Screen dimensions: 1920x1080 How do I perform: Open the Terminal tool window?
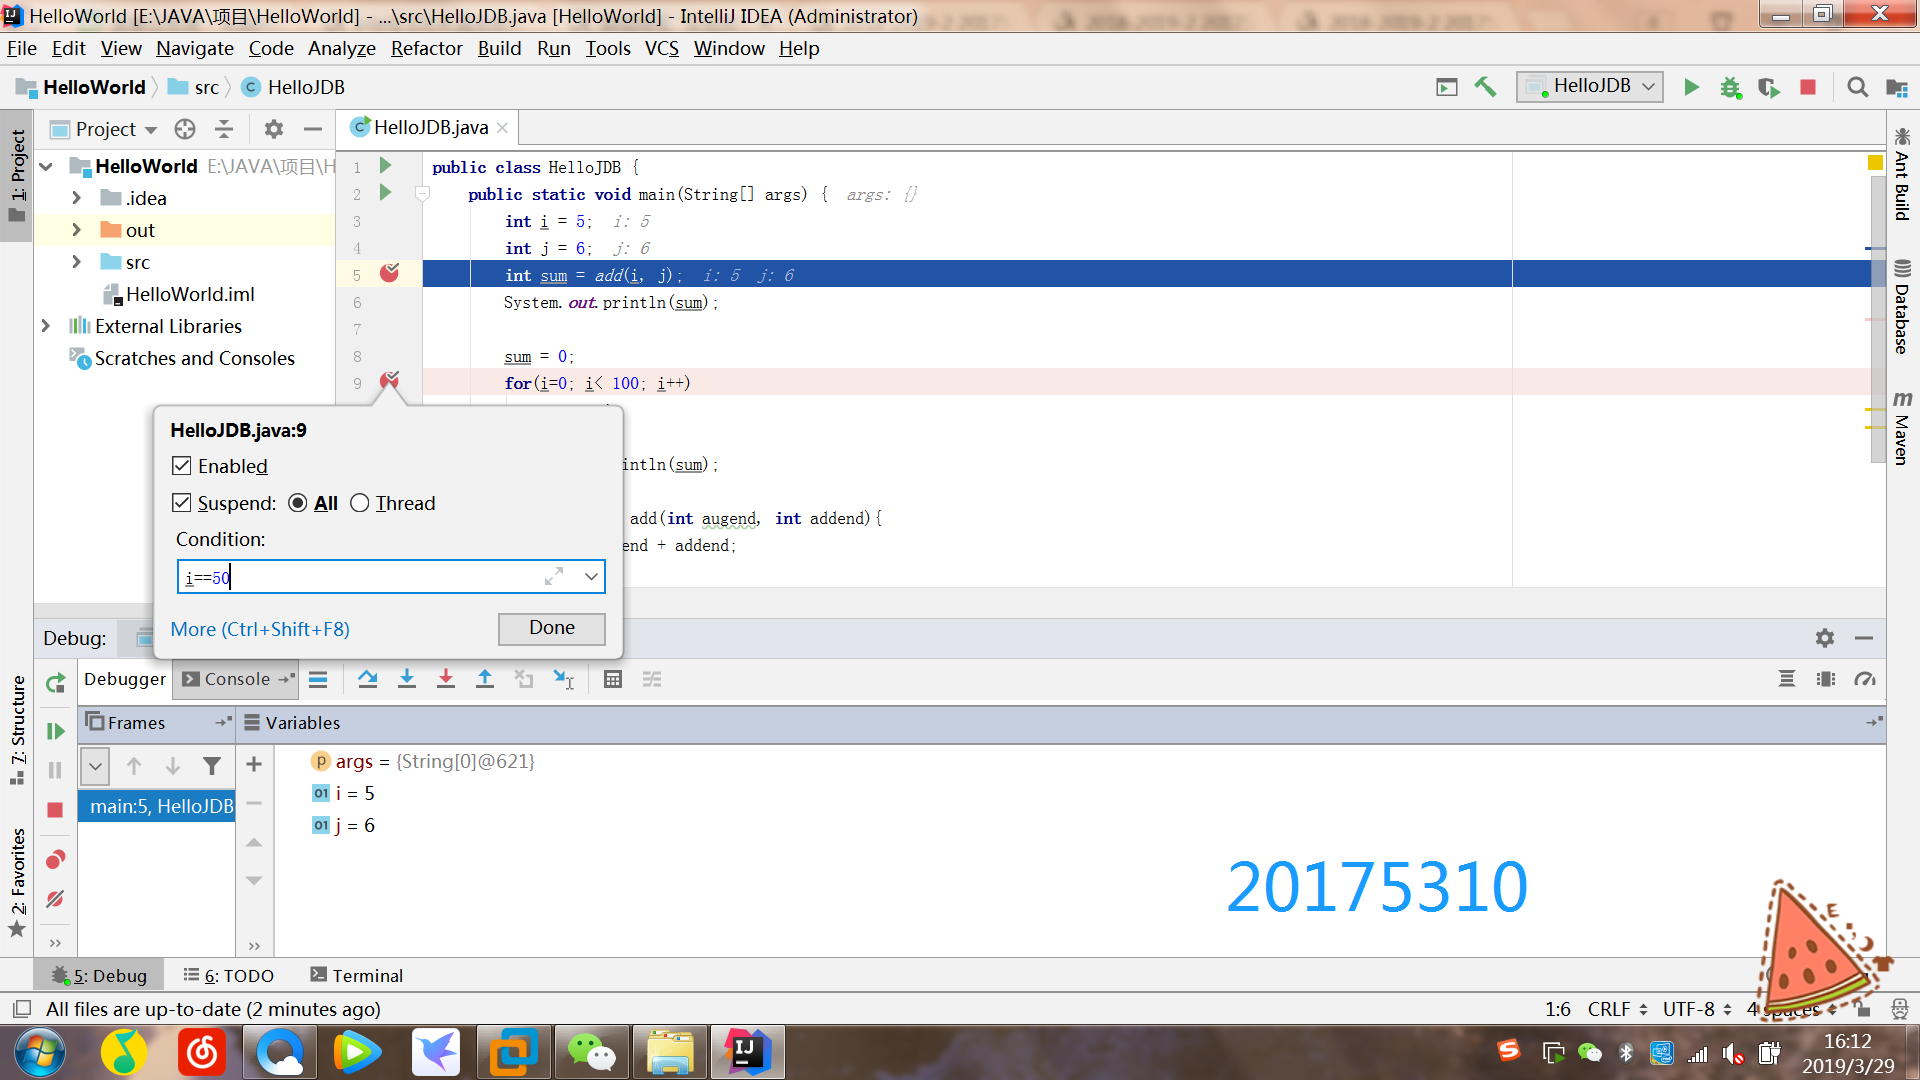click(x=357, y=976)
